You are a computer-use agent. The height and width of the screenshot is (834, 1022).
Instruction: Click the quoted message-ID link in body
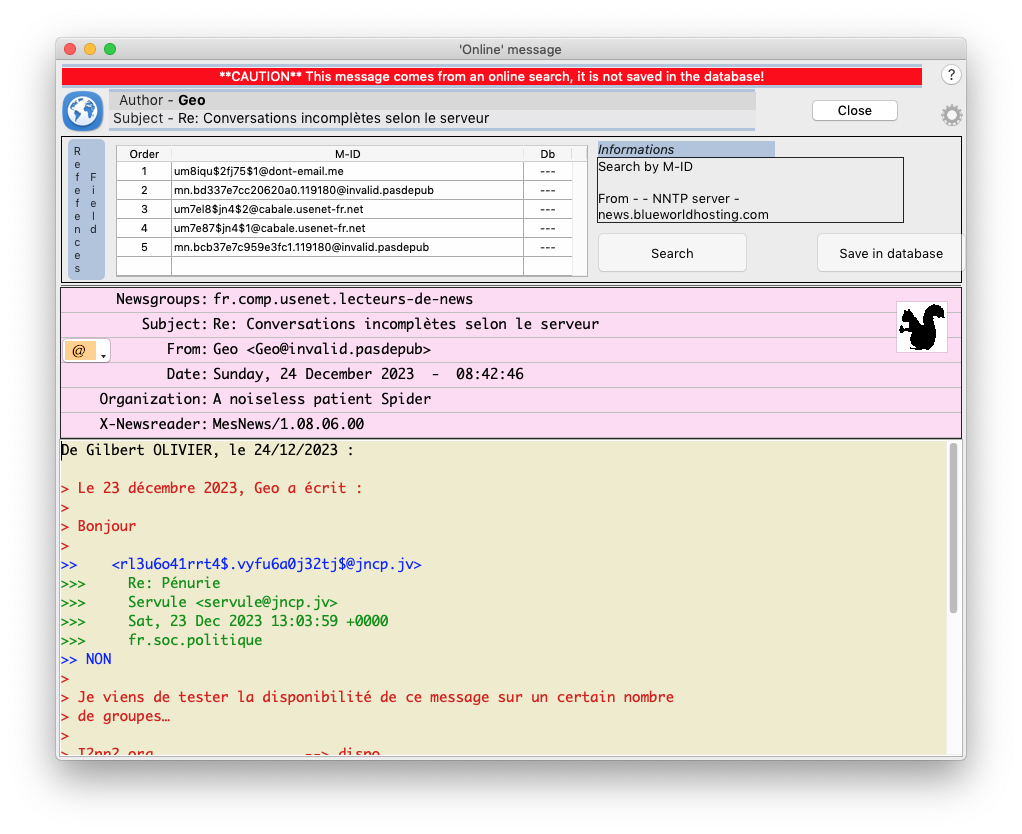[266, 564]
